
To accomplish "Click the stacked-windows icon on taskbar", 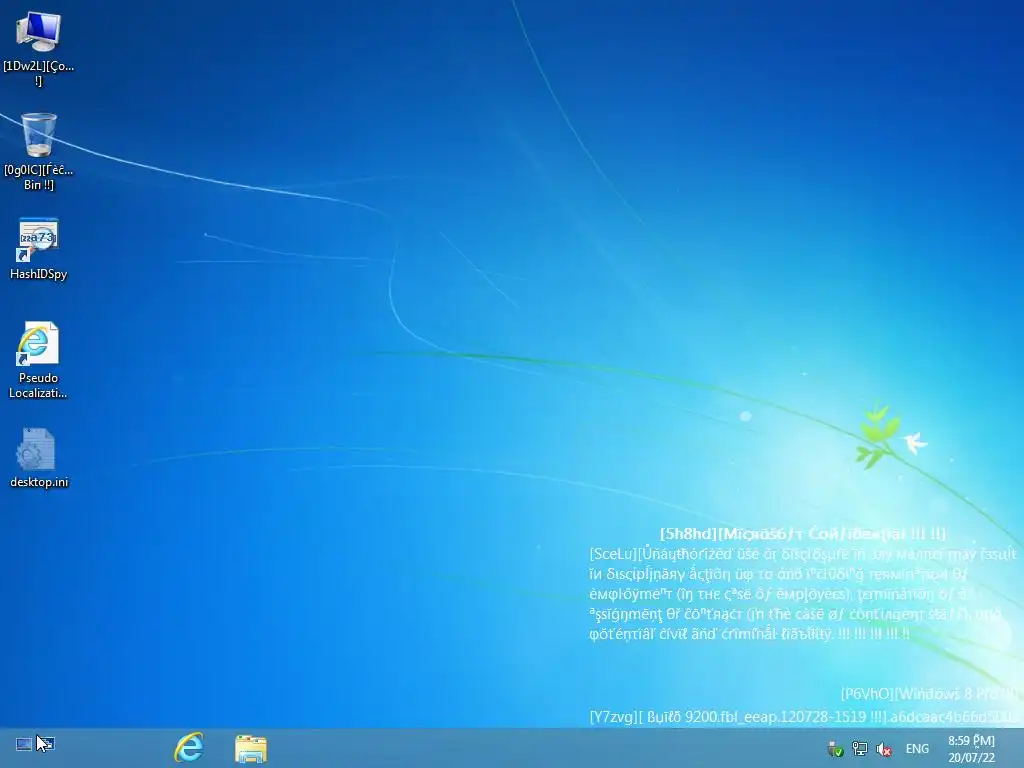I will click(x=47, y=744).
